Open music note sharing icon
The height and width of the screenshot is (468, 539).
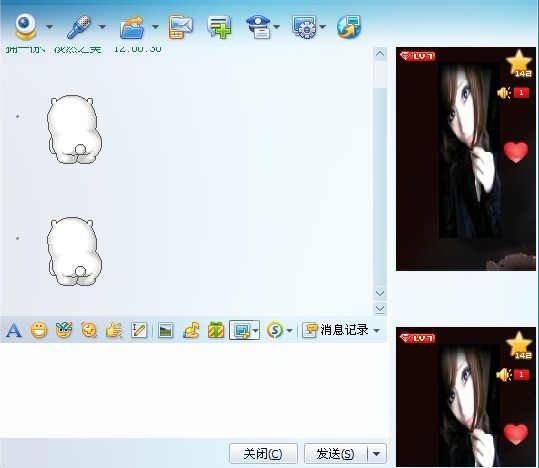[191, 330]
